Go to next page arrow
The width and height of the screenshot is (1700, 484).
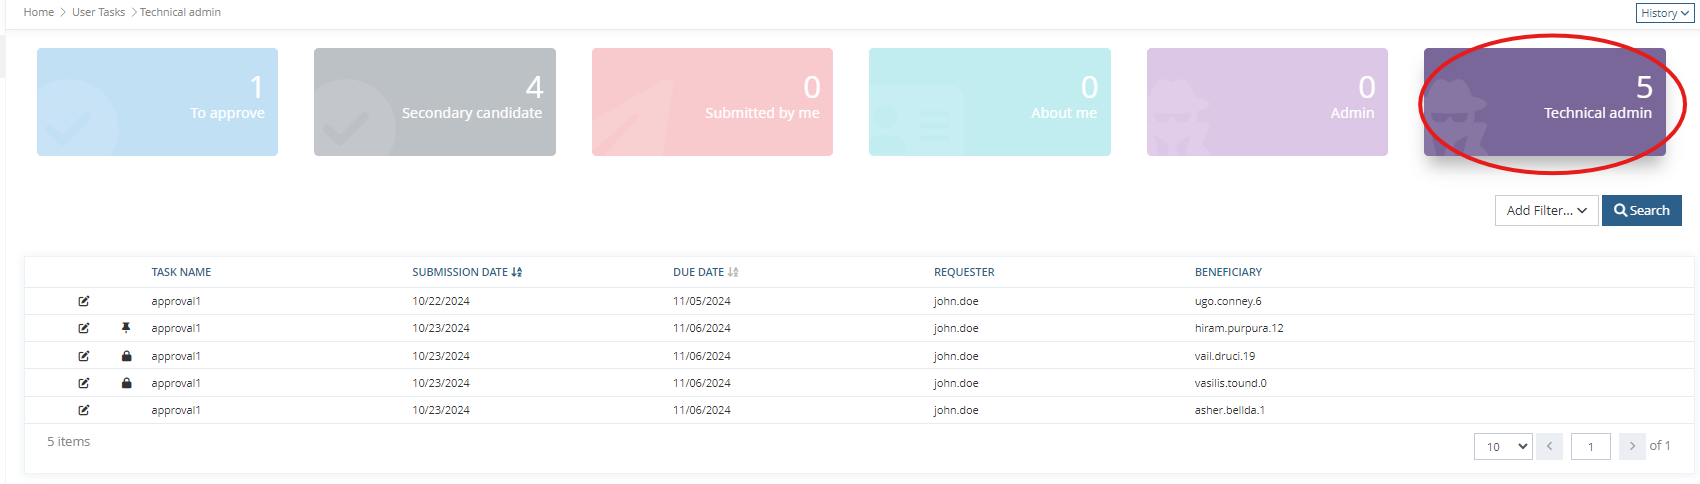pyautogui.click(x=1632, y=446)
